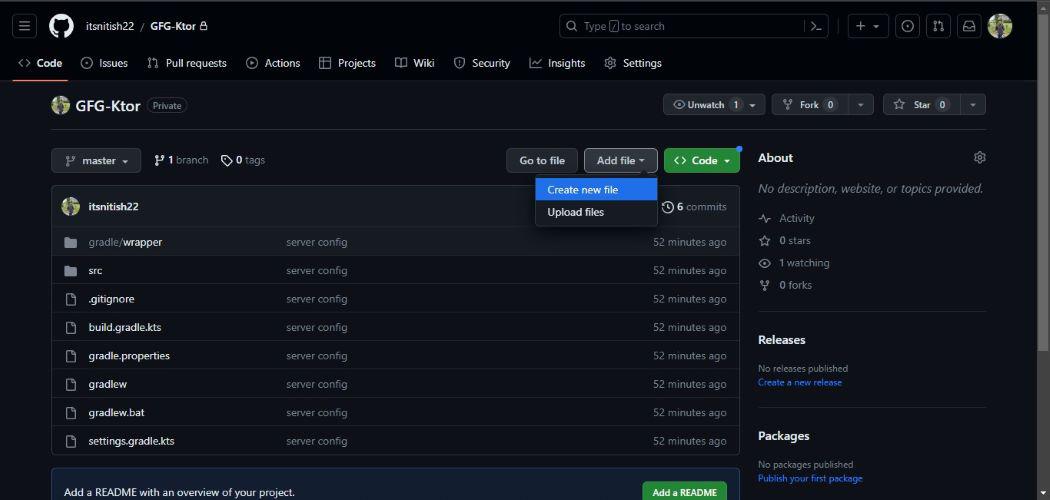Open the build.gradle.kts file name
This screenshot has width=1050, height=500.
125,327
